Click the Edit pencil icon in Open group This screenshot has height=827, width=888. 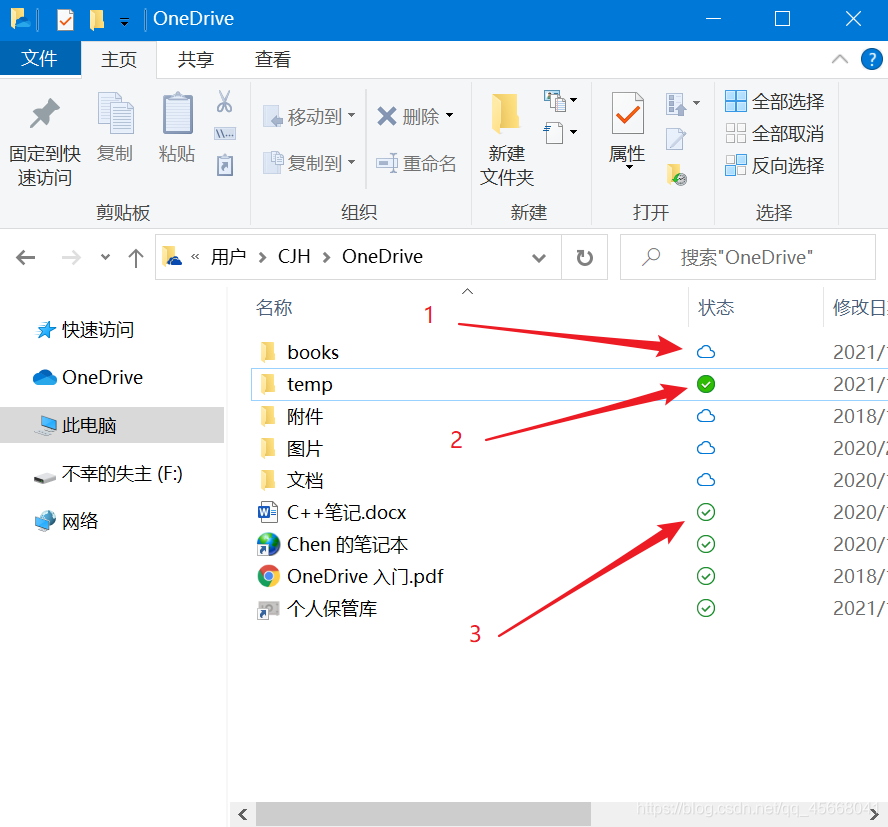676,139
